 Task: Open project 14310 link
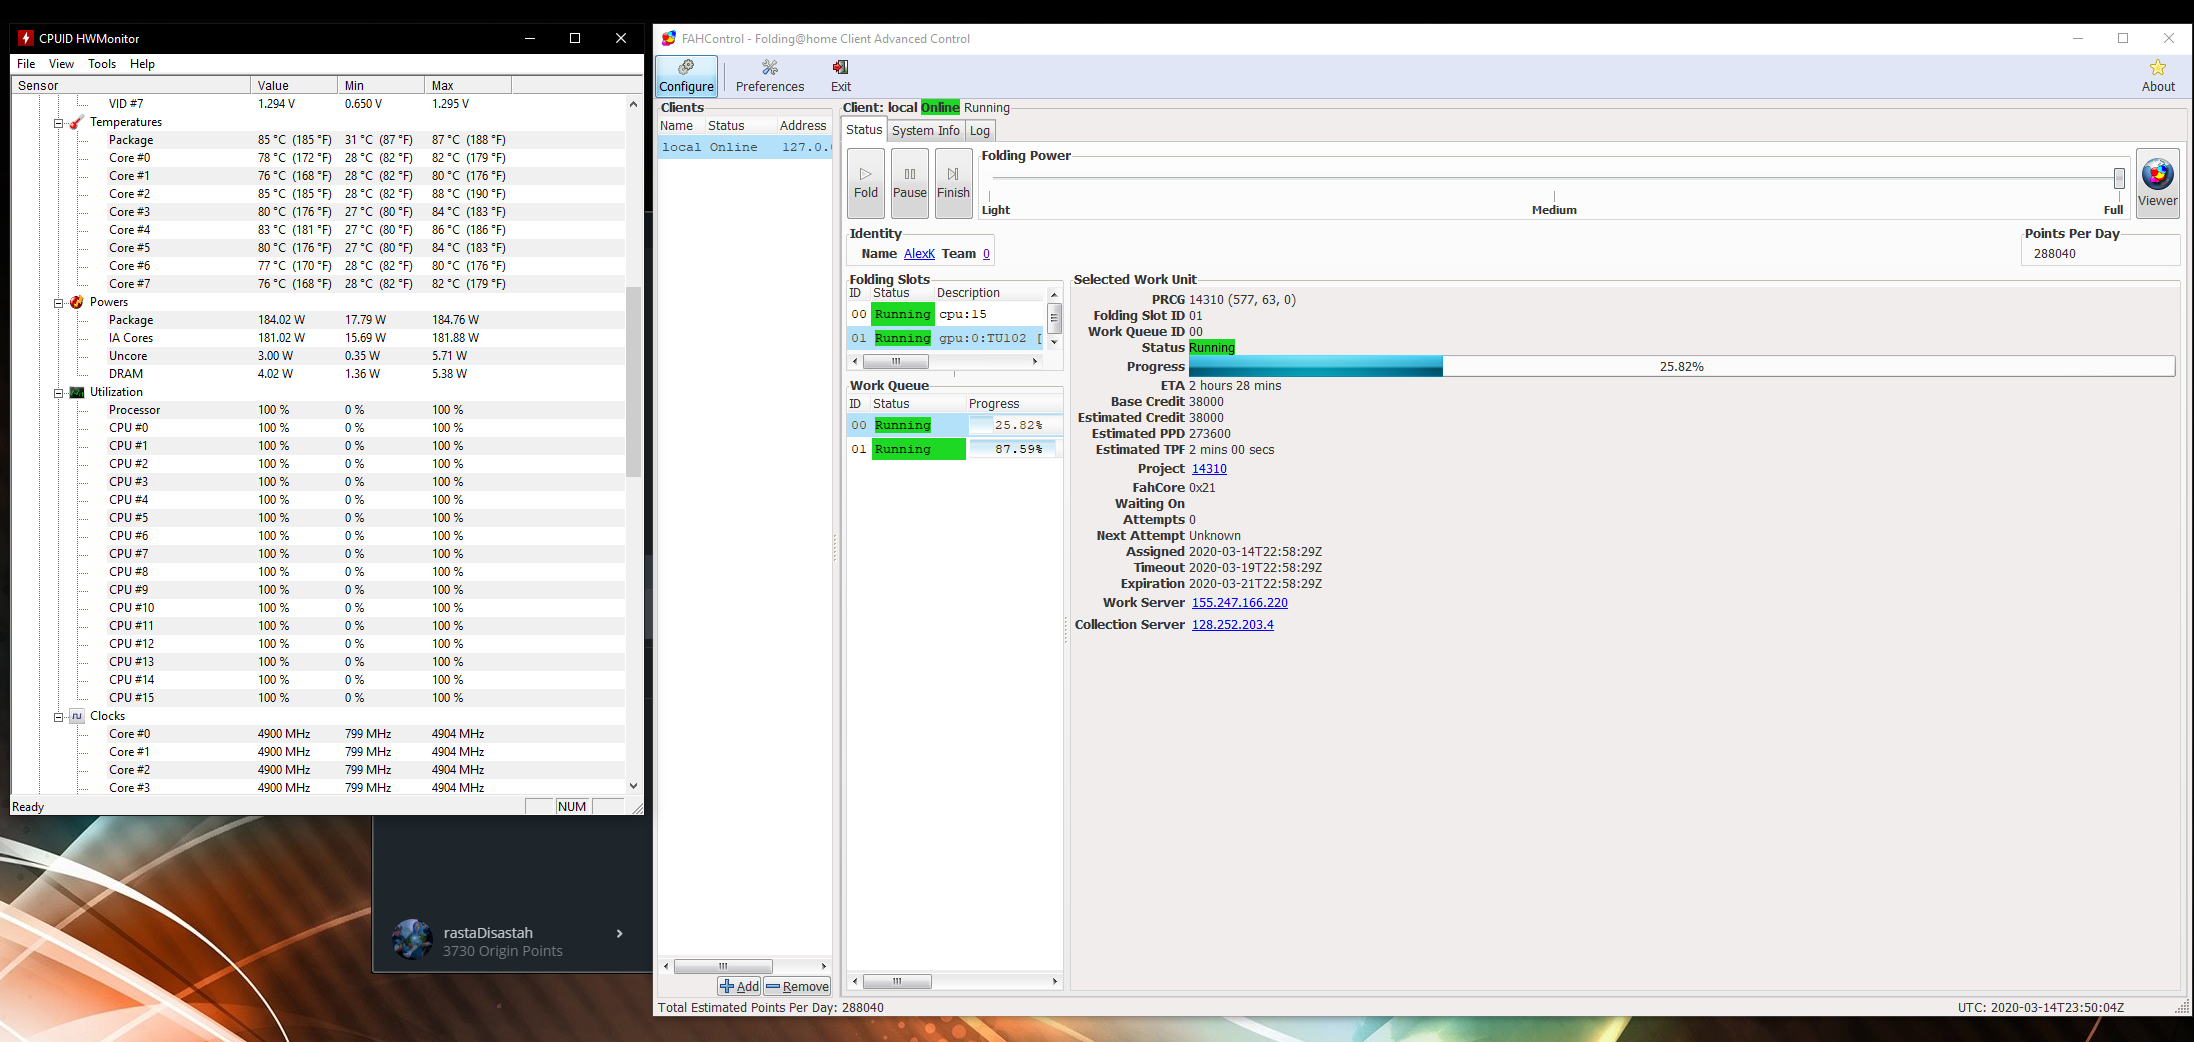point(1208,469)
